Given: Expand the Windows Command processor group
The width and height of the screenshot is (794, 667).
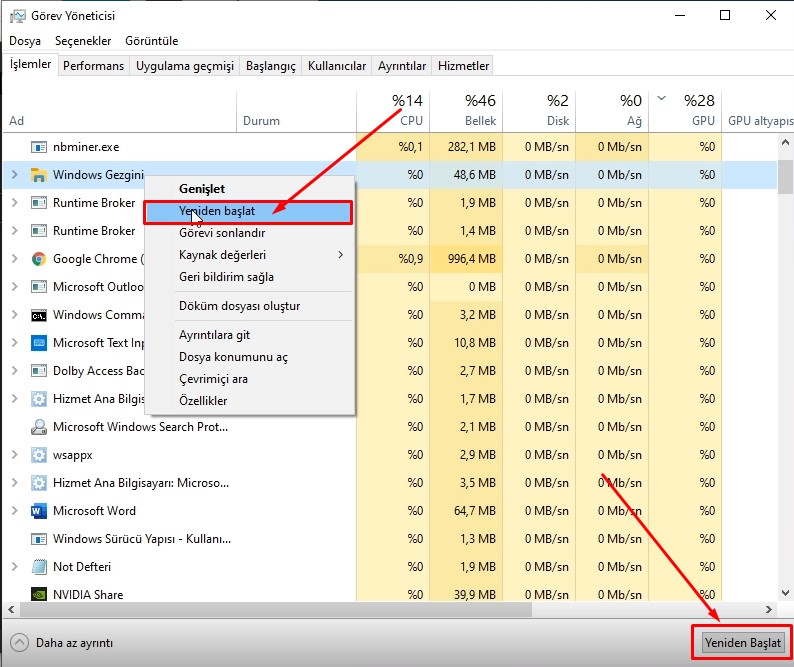Looking at the screenshot, I should coord(14,315).
